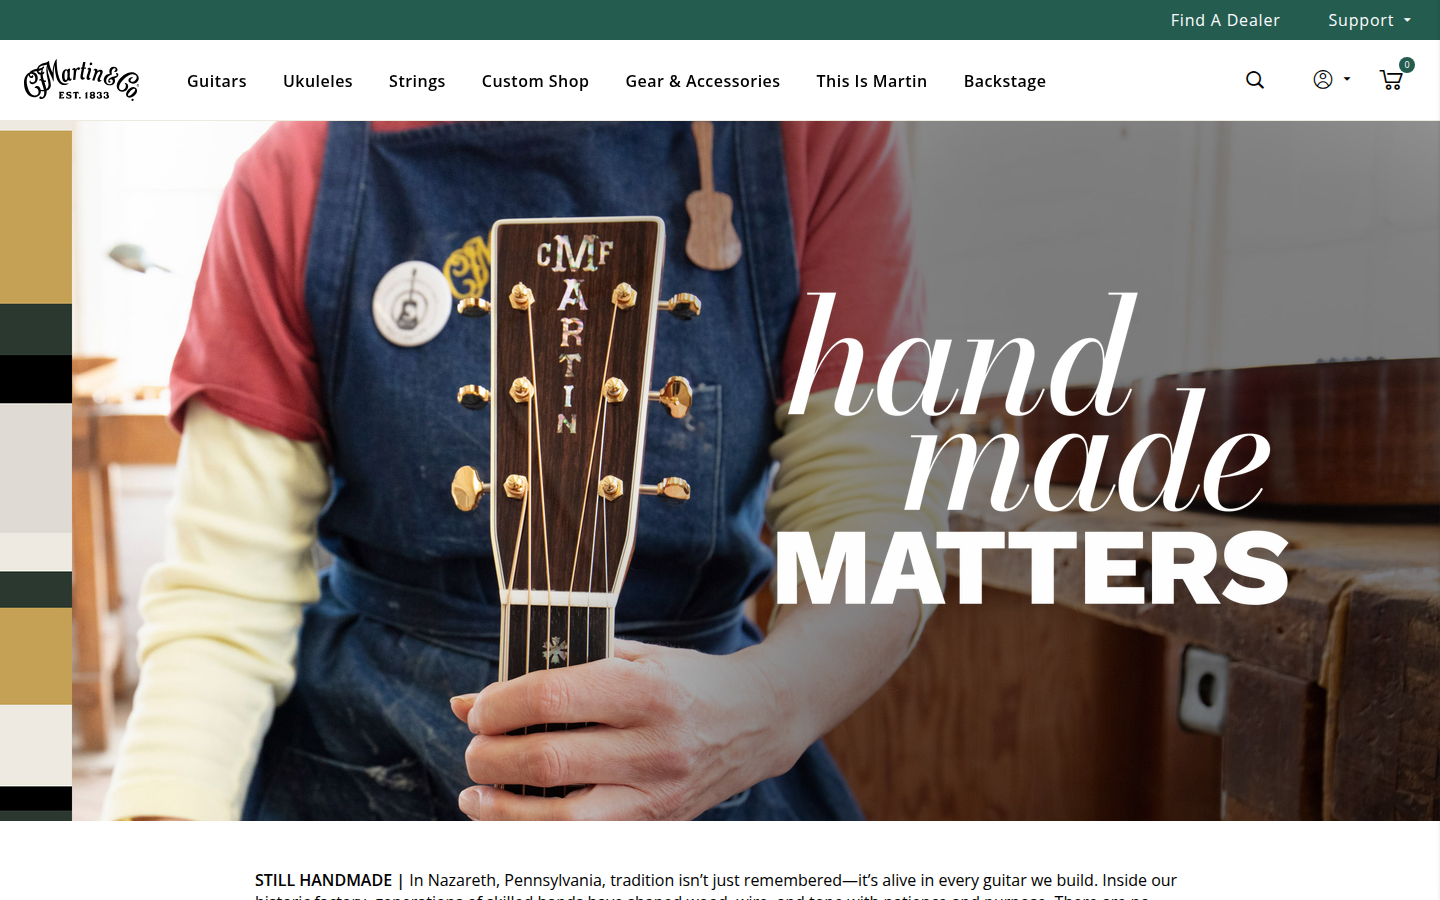
Task: Open Find A Dealer link
Action: point(1225,20)
